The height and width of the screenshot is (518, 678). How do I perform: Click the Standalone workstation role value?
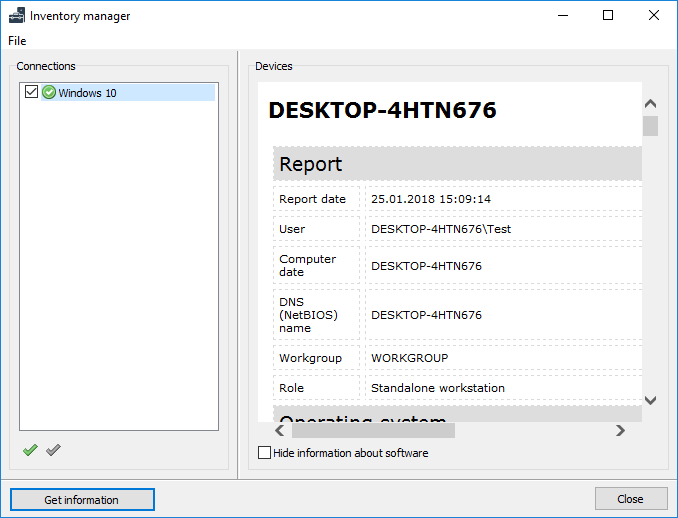click(437, 388)
